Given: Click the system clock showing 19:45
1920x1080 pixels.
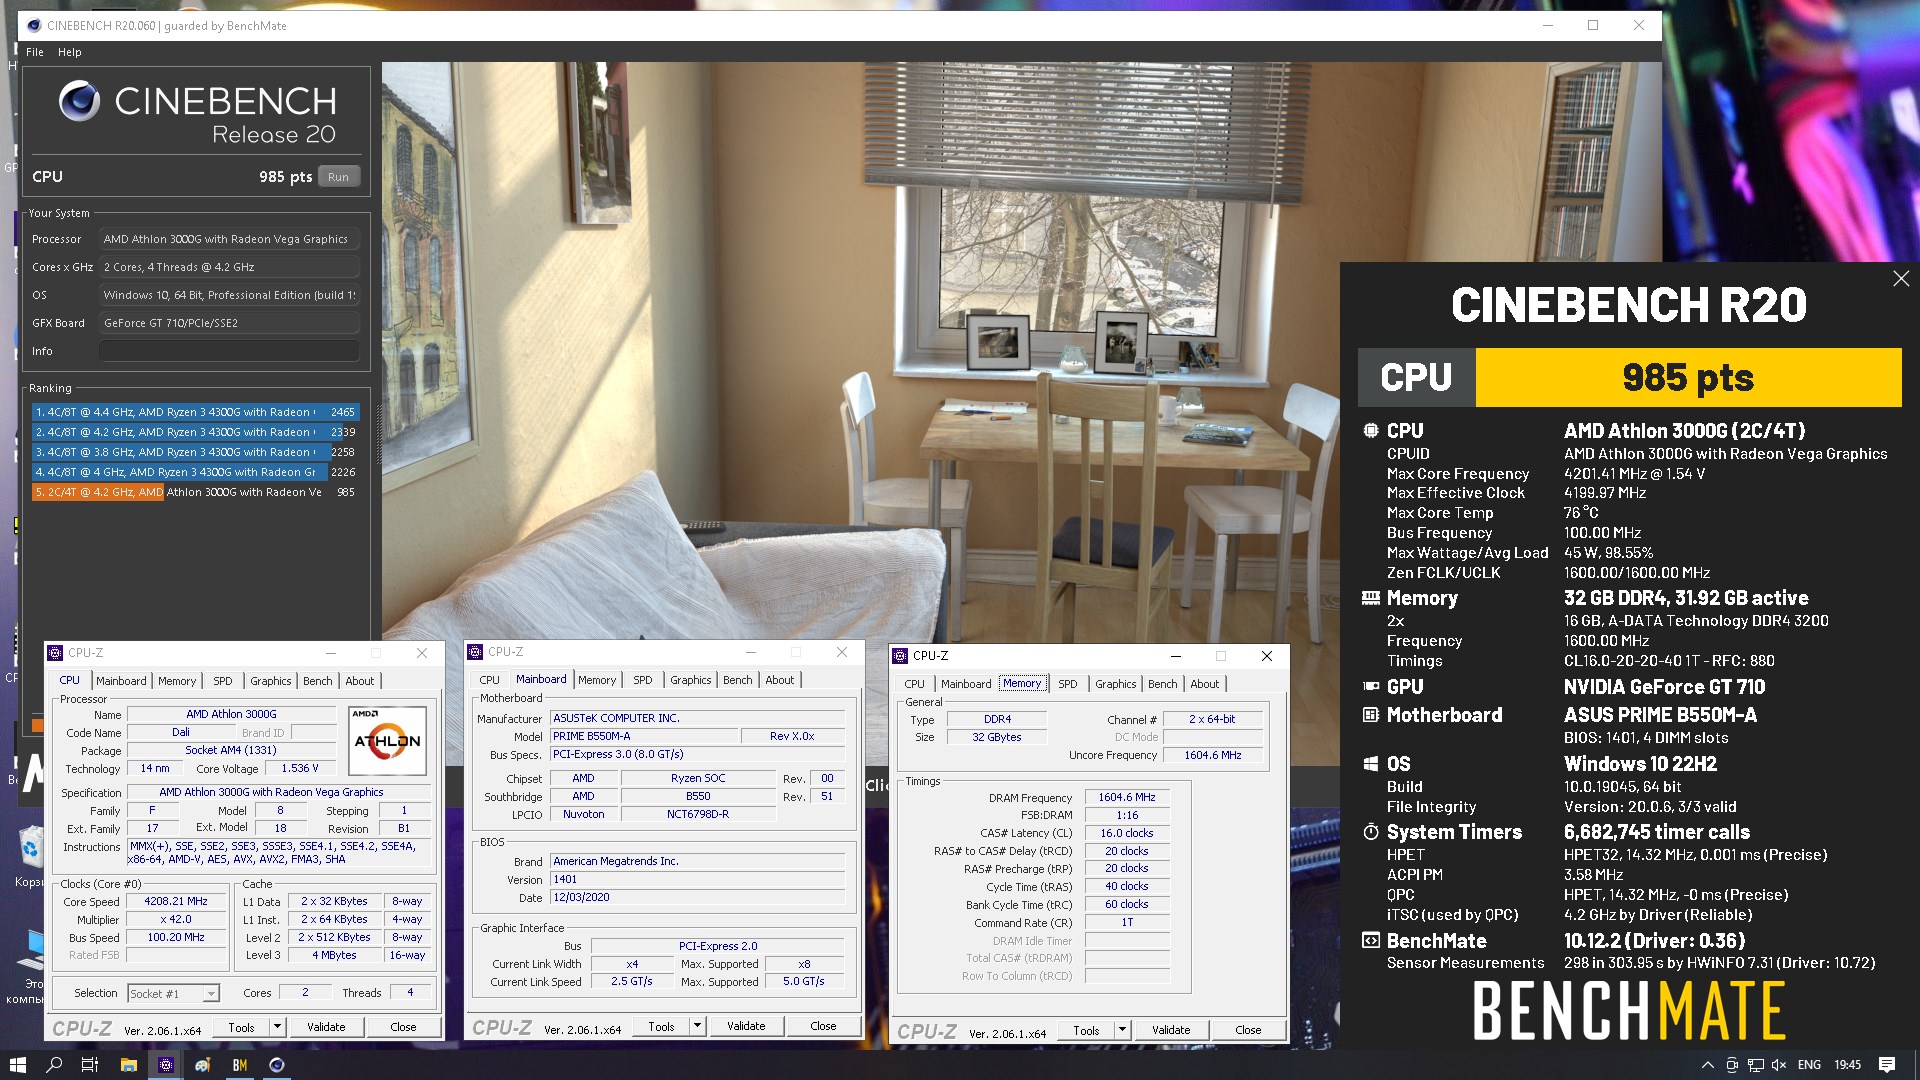Looking at the screenshot, I should (1847, 1065).
